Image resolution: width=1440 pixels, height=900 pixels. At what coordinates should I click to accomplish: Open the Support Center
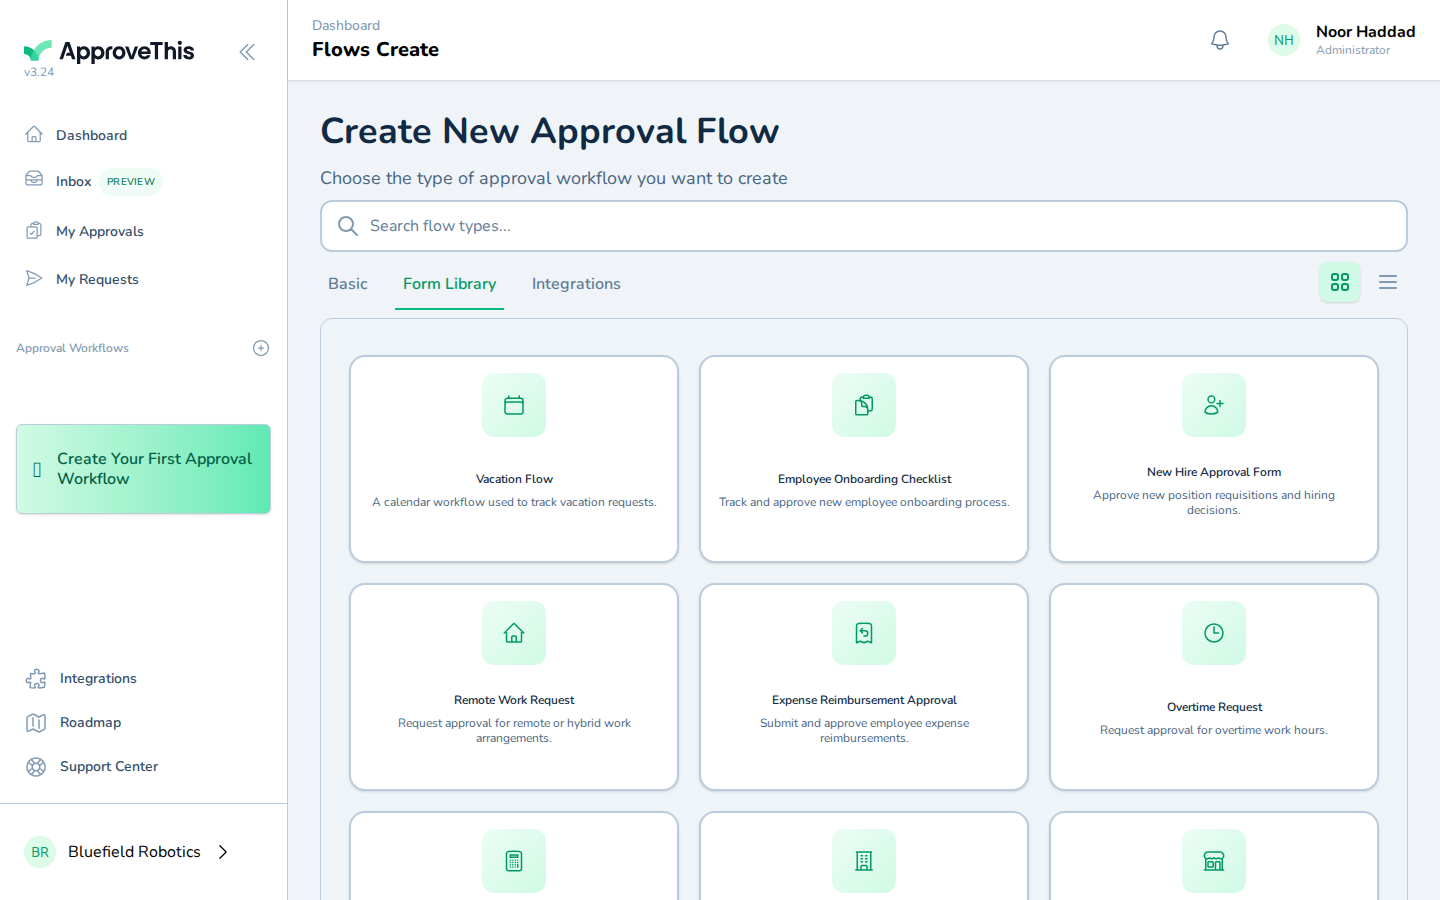(x=109, y=766)
